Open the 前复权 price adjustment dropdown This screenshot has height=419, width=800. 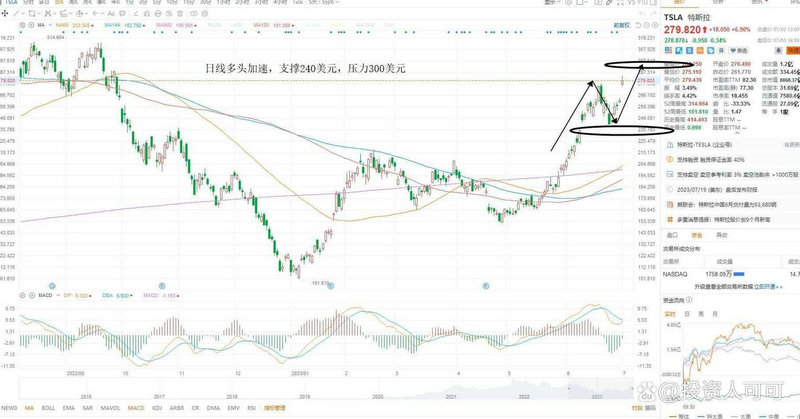tap(621, 25)
